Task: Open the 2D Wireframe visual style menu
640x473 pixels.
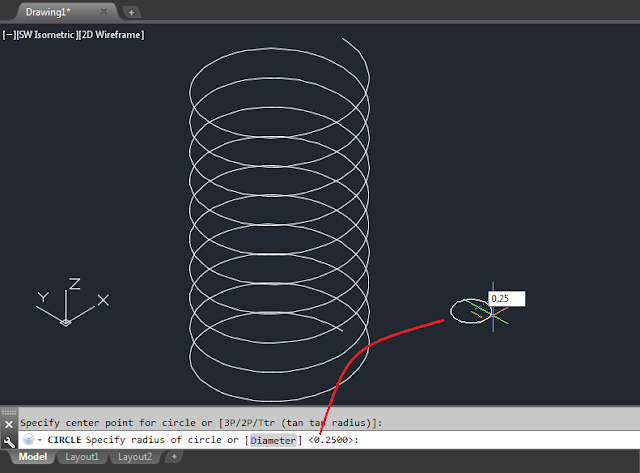Action: [111, 35]
